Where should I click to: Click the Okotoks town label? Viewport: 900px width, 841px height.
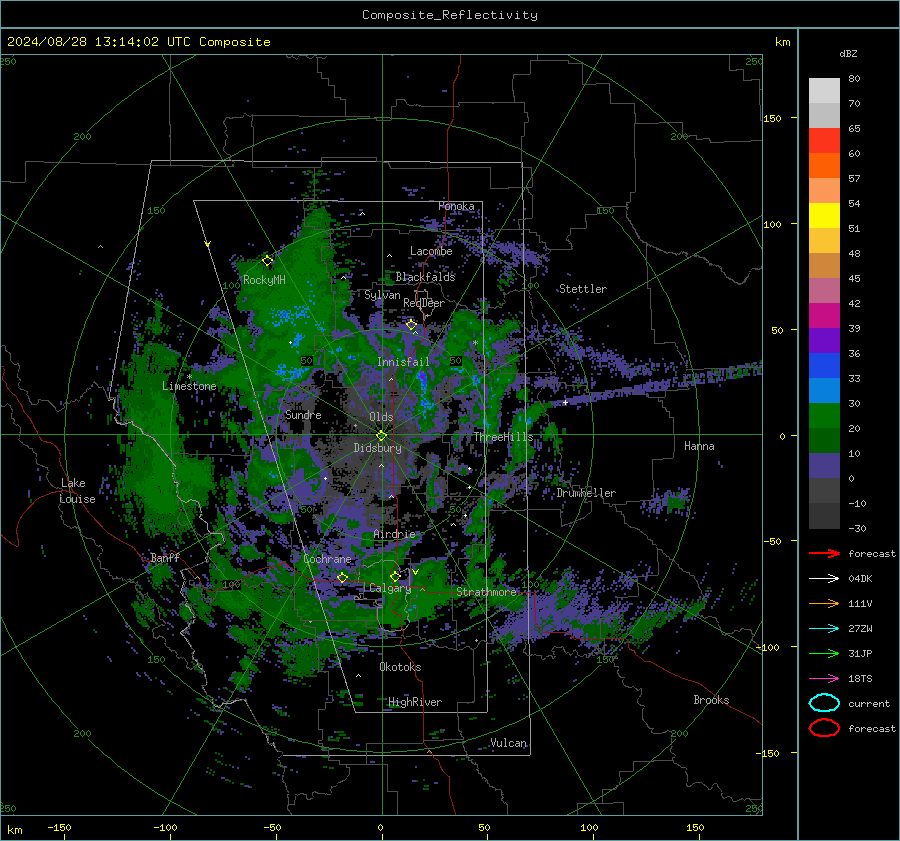(x=400, y=667)
